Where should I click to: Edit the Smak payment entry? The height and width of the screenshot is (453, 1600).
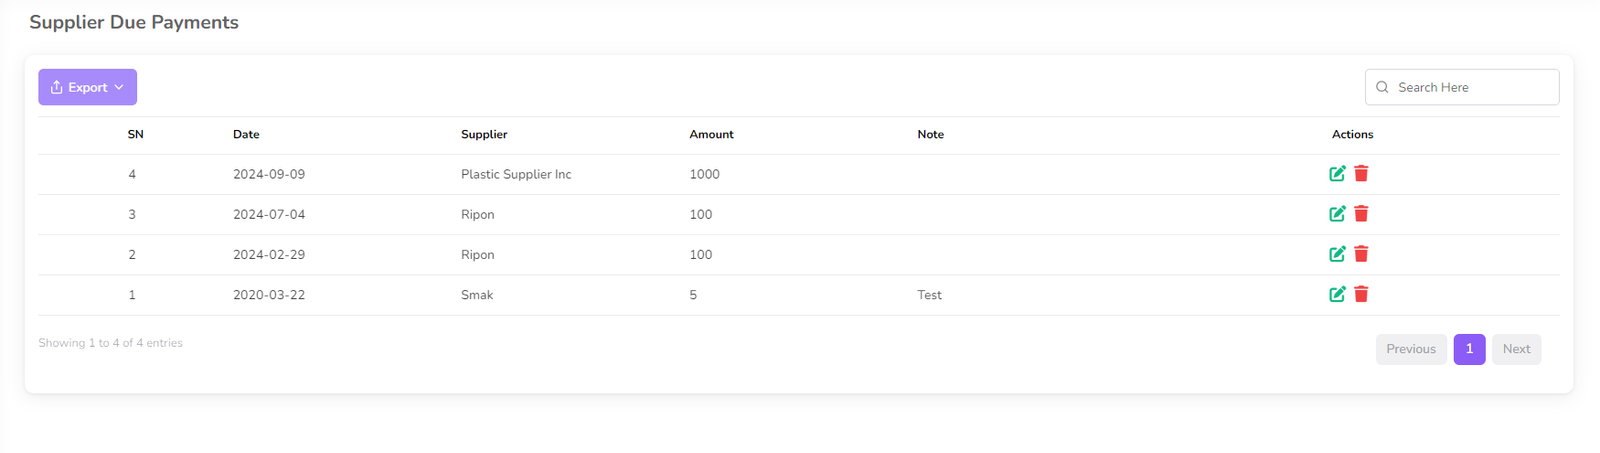1337,294
